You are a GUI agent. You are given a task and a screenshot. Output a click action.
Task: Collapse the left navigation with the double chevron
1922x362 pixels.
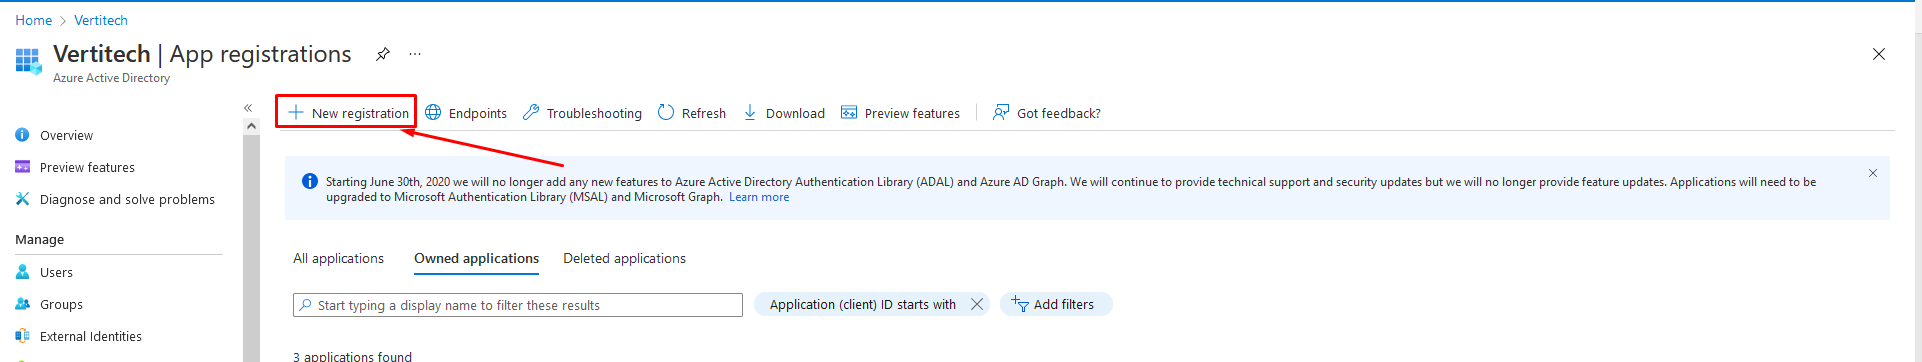pyautogui.click(x=248, y=108)
